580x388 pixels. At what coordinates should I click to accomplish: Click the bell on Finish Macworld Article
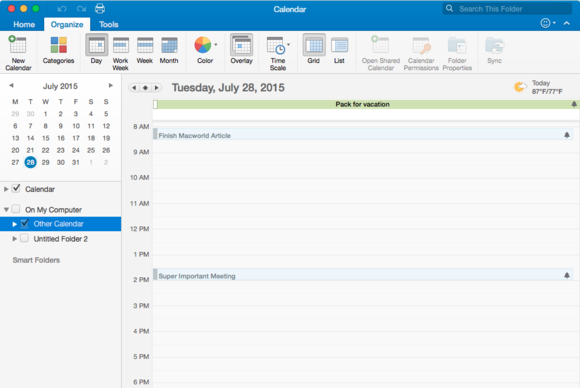567,135
